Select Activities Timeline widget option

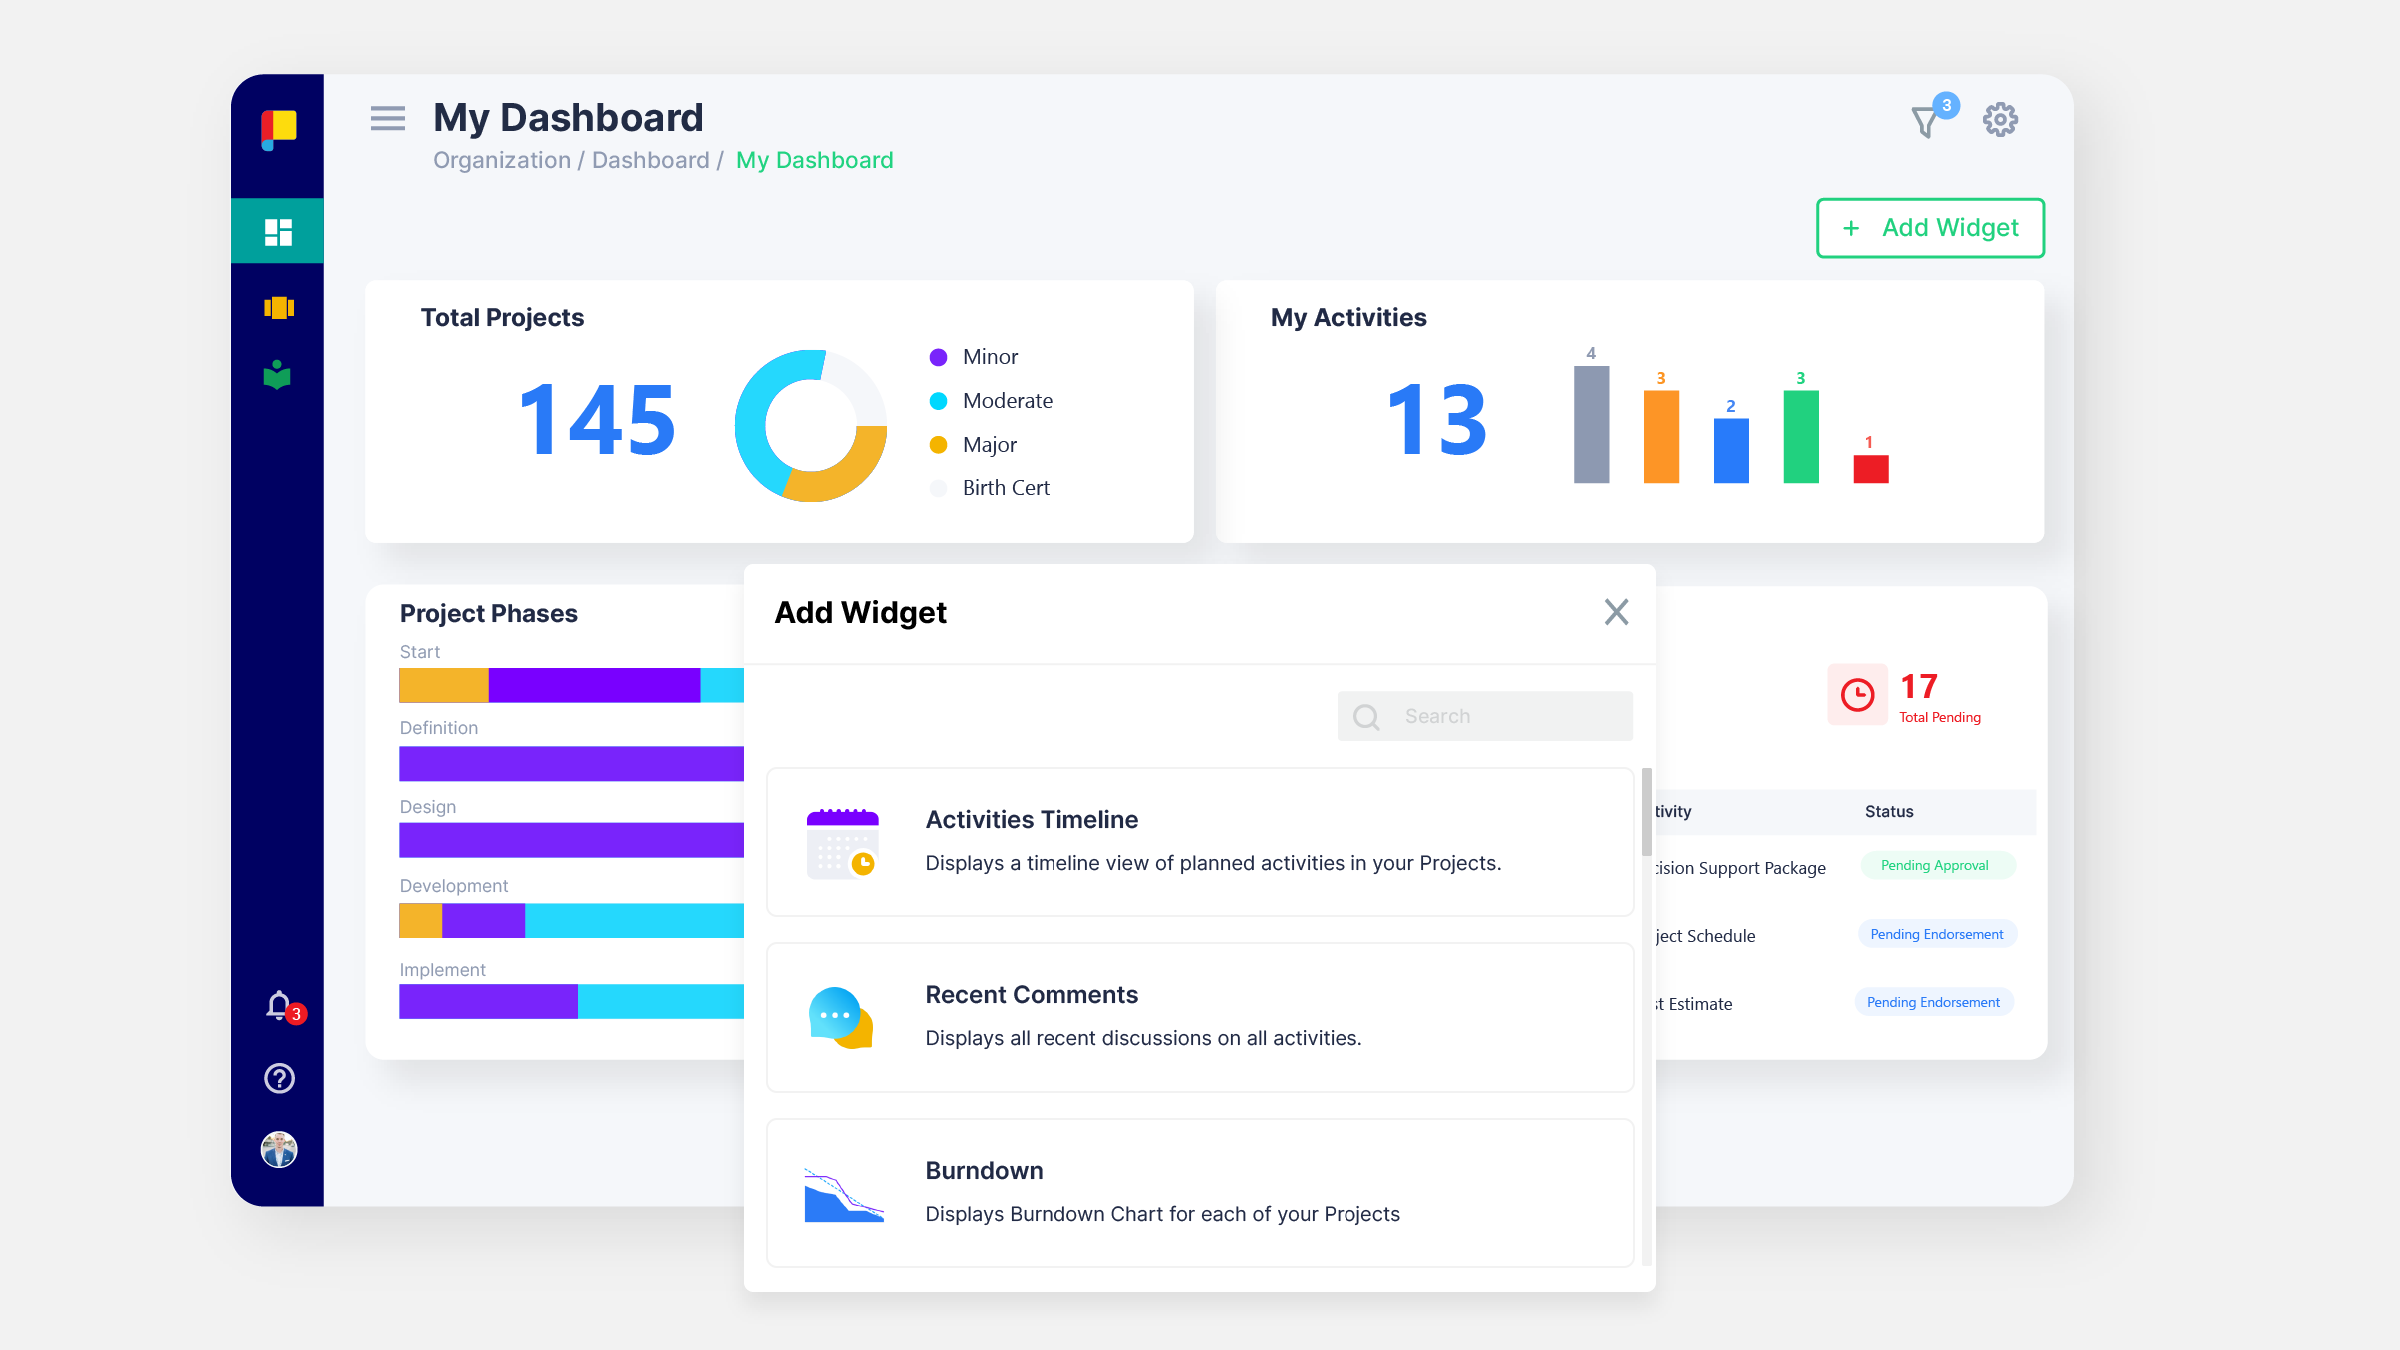1198,841
